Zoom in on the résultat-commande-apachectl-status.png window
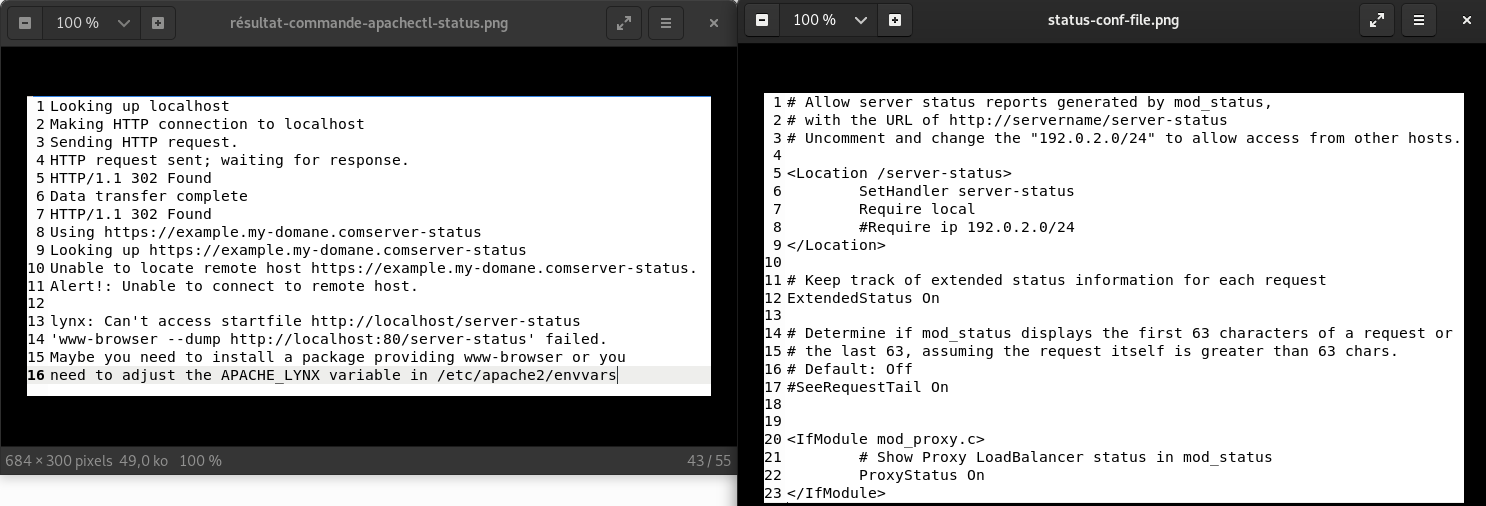 click(158, 22)
